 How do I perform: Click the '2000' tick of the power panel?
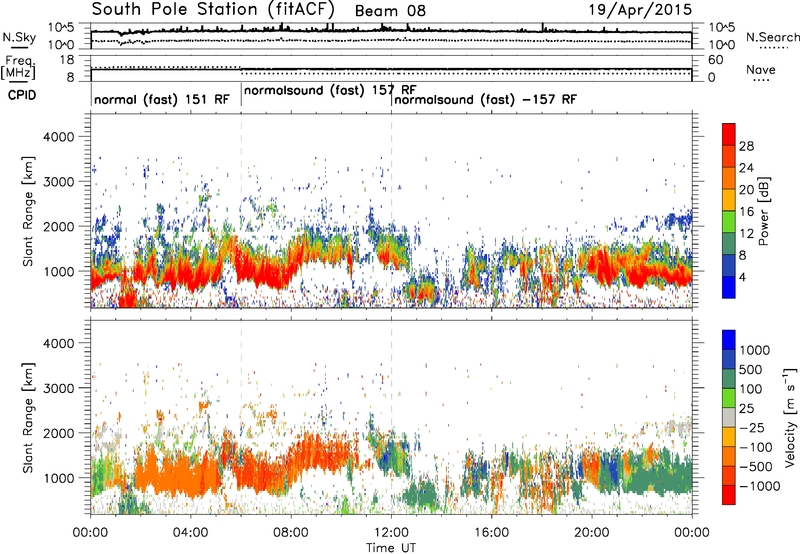point(59,226)
